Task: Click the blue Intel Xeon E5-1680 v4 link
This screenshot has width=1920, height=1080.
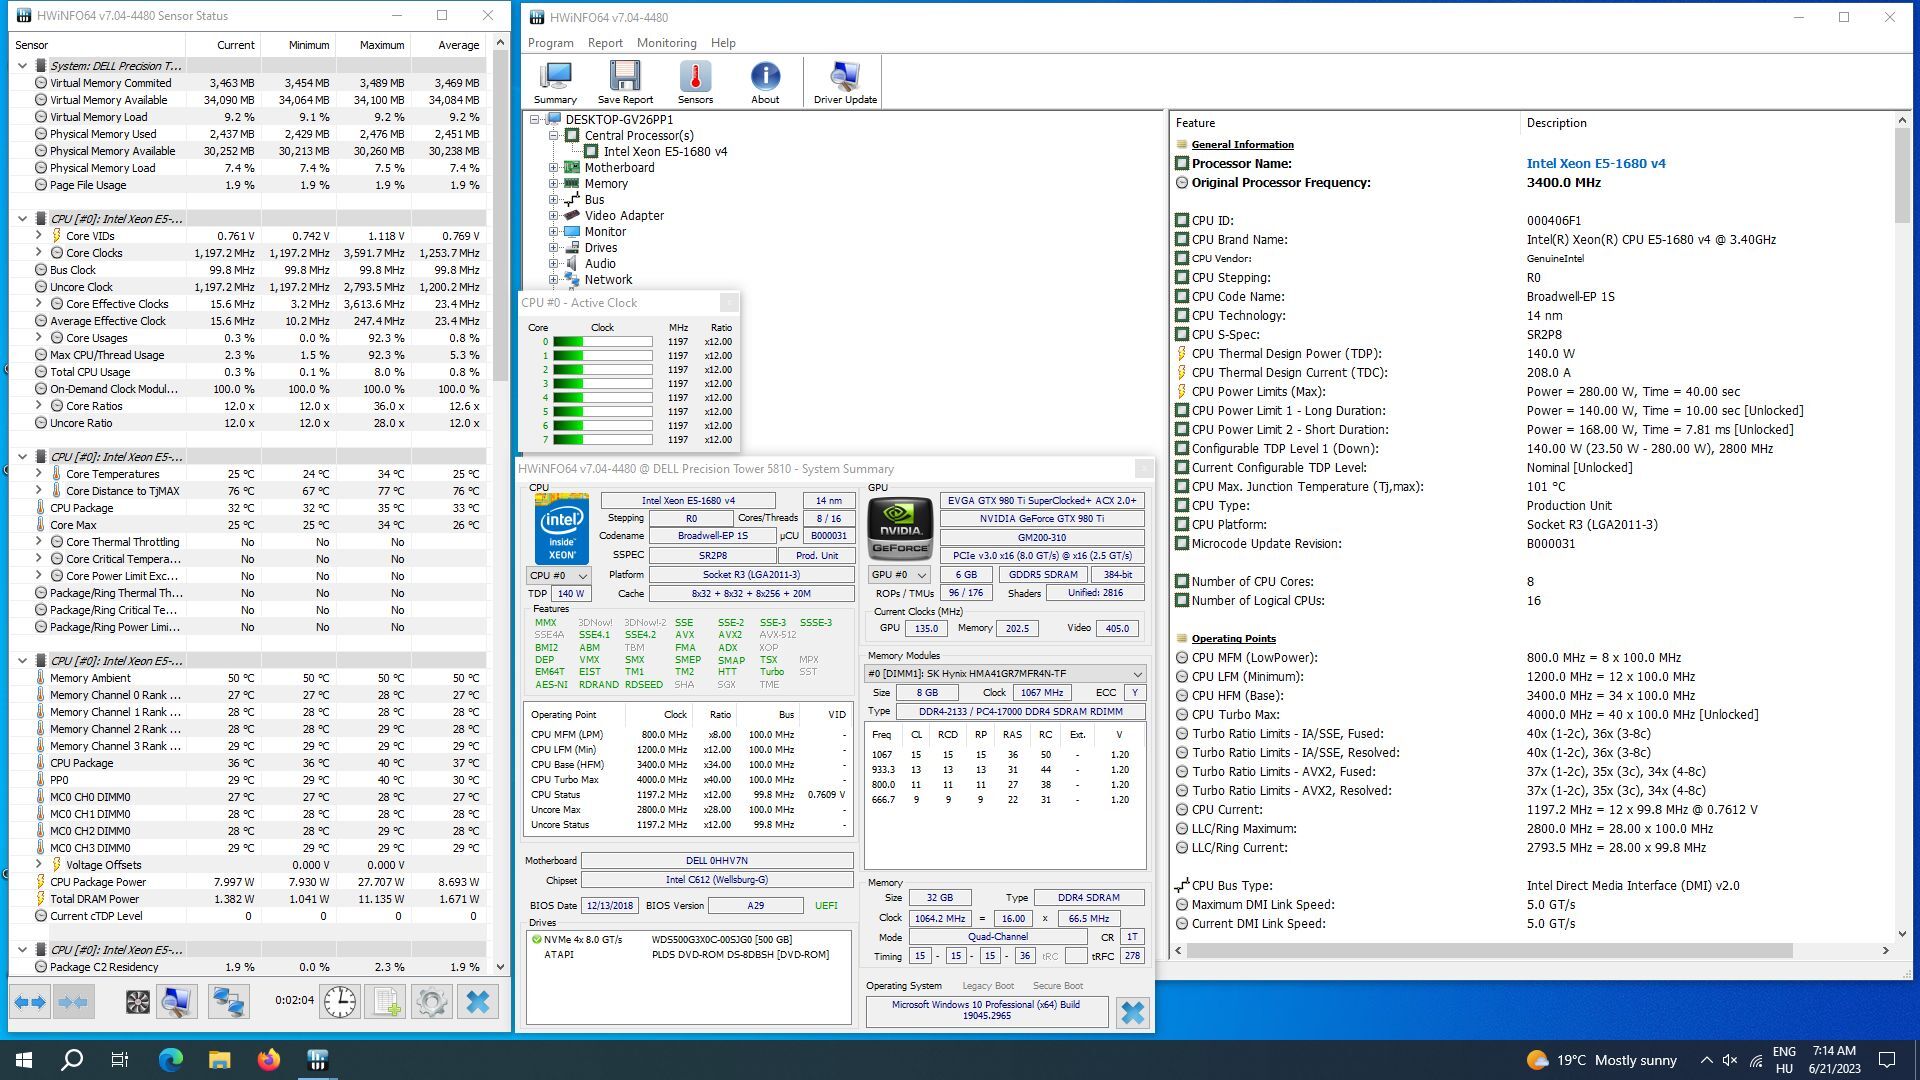Action: [x=1596, y=164]
